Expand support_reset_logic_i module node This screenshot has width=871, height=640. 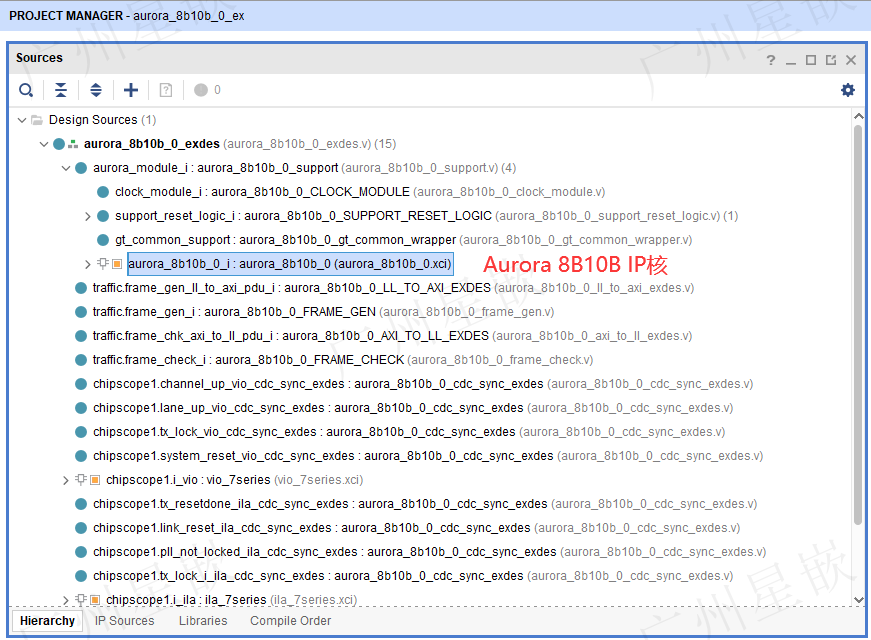[87, 216]
